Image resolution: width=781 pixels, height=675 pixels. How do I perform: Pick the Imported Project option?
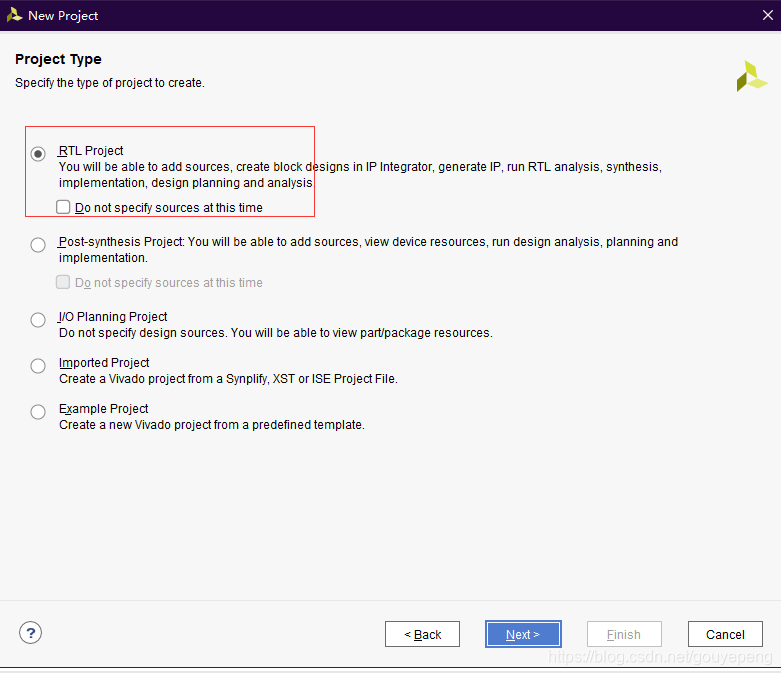[x=38, y=366]
